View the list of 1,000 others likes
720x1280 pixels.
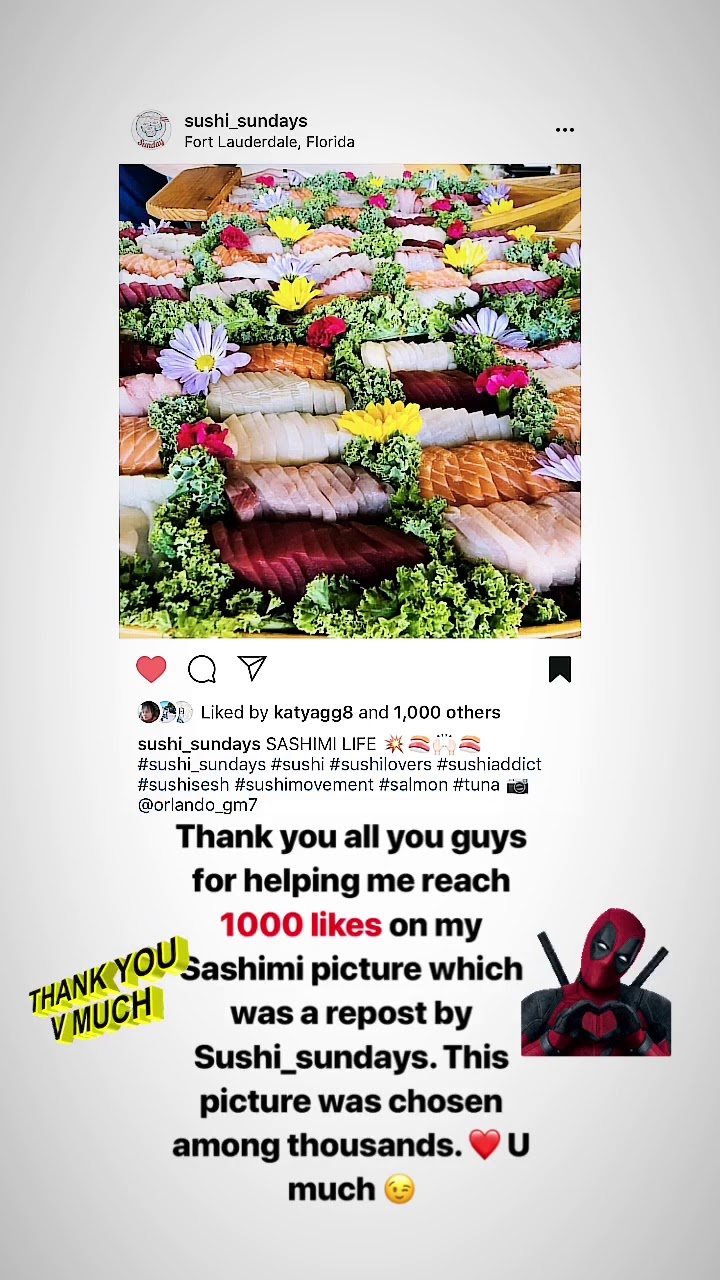[447, 712]
